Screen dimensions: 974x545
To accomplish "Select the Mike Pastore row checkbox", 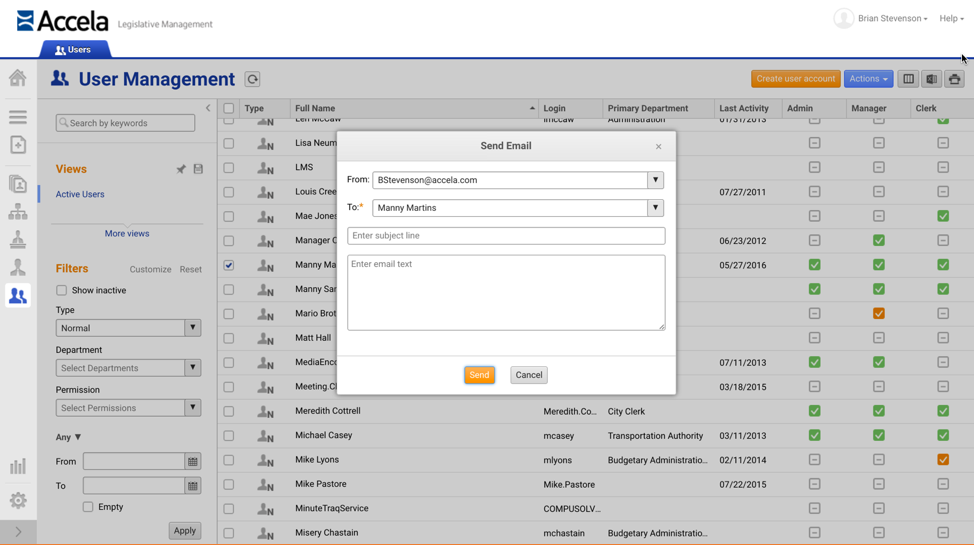I will coord(229,484).
